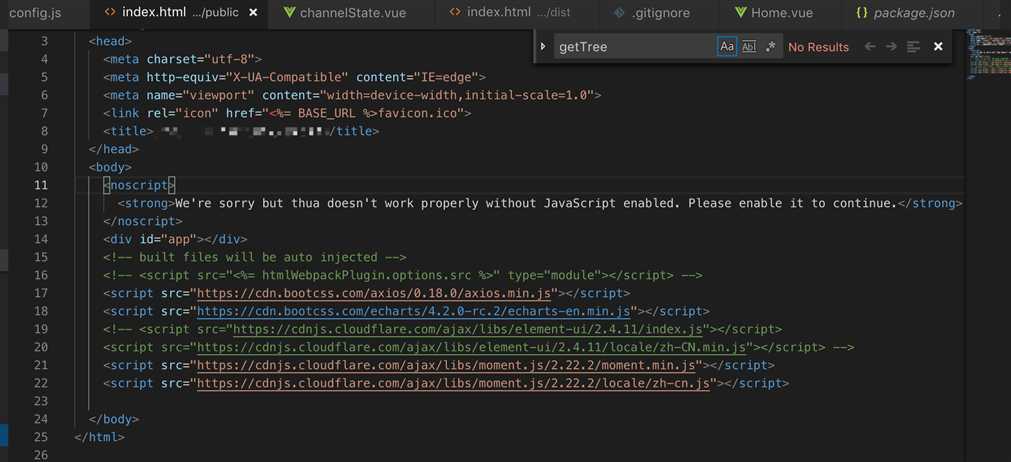Image resolution: width=1011 pixels, height=462 pixels.
Task: Expand the replace field toggle arrow
Action: tap(543, 46)
